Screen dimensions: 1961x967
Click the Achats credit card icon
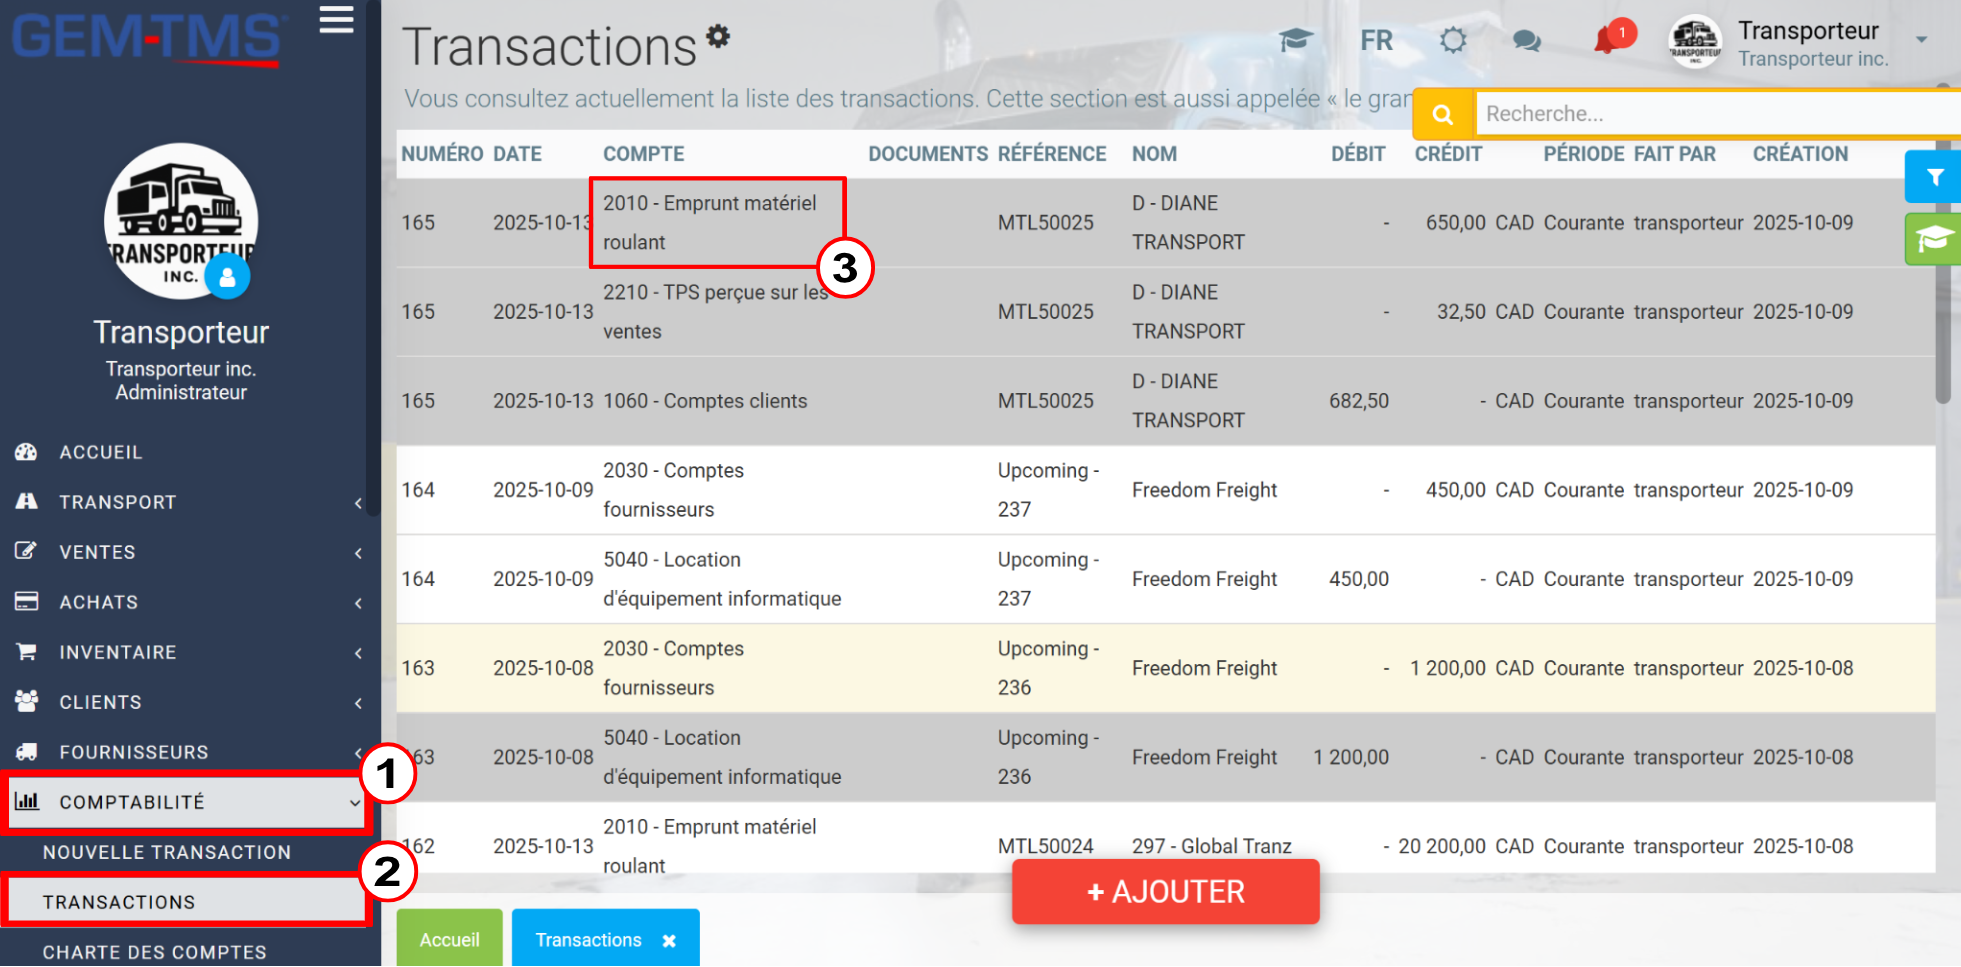(26, 601)
